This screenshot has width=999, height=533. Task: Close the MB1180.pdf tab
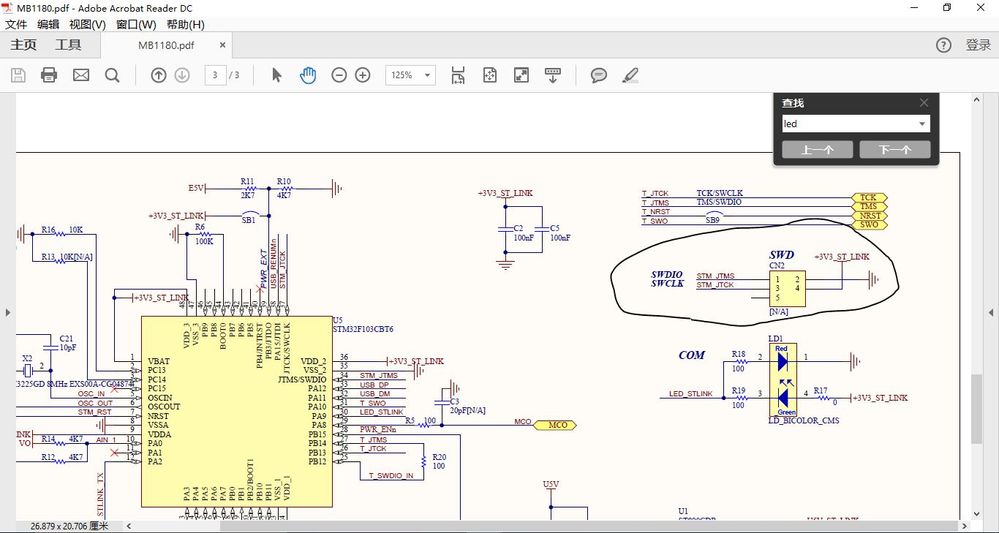click(222, 45)
